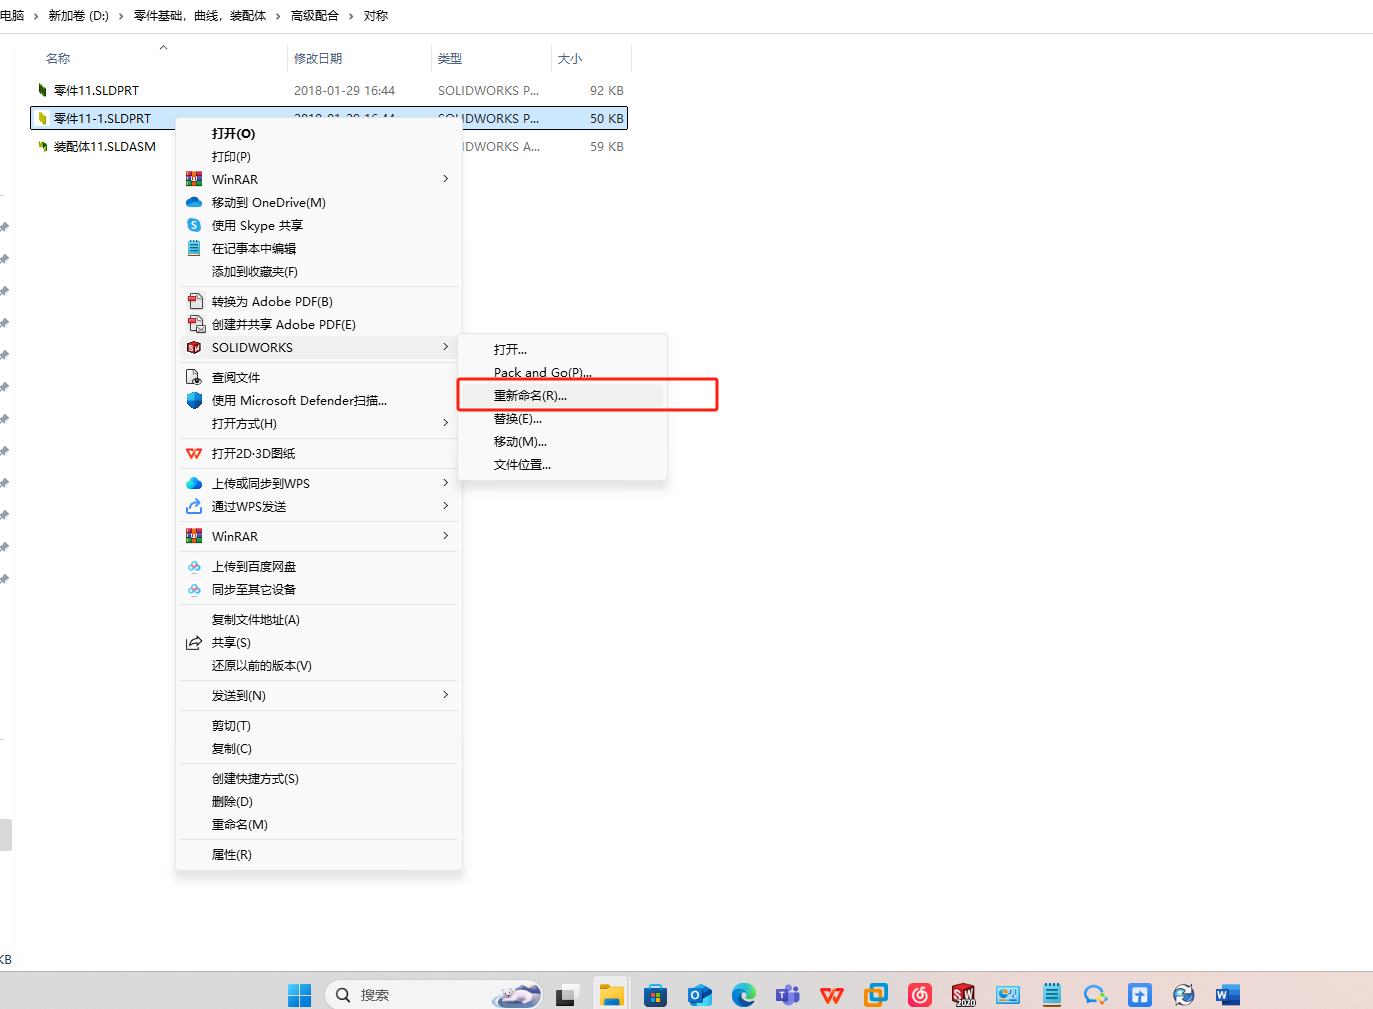This screenshot has width=1373, height=1009.
Task: Select 文件位置... in SOLIDWORKS submenu
Action: [x=522, y=464]
